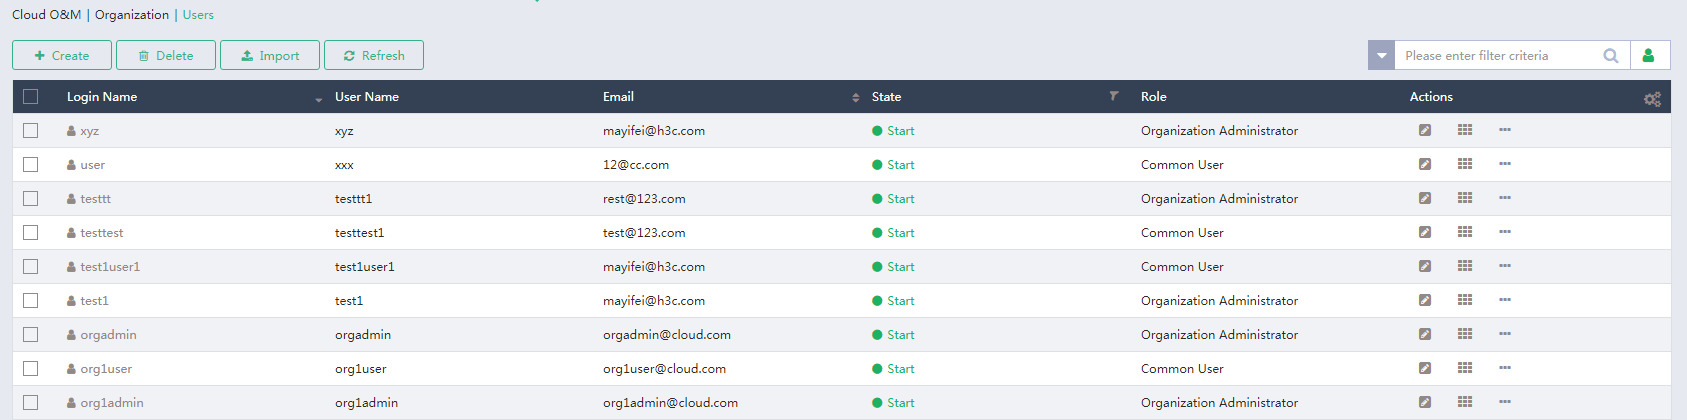
Task: Focus the filter criteria input field
Action: point(1495,56)
